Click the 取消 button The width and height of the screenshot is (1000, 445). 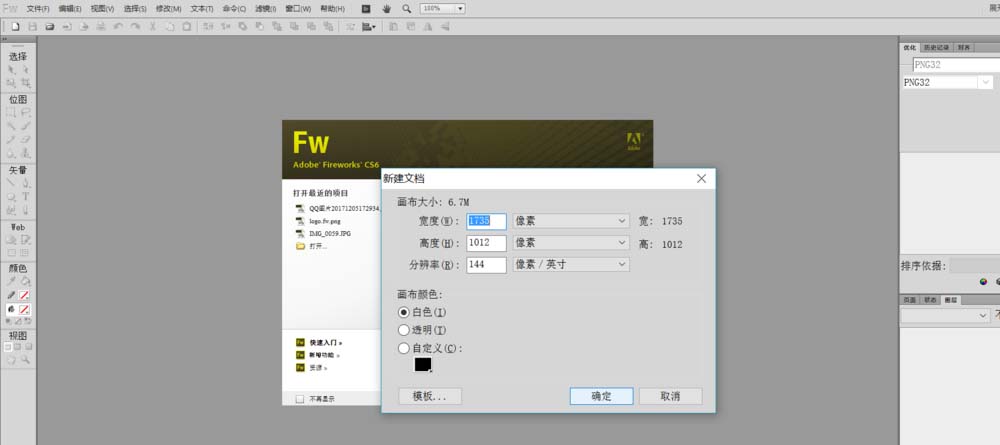670,396
